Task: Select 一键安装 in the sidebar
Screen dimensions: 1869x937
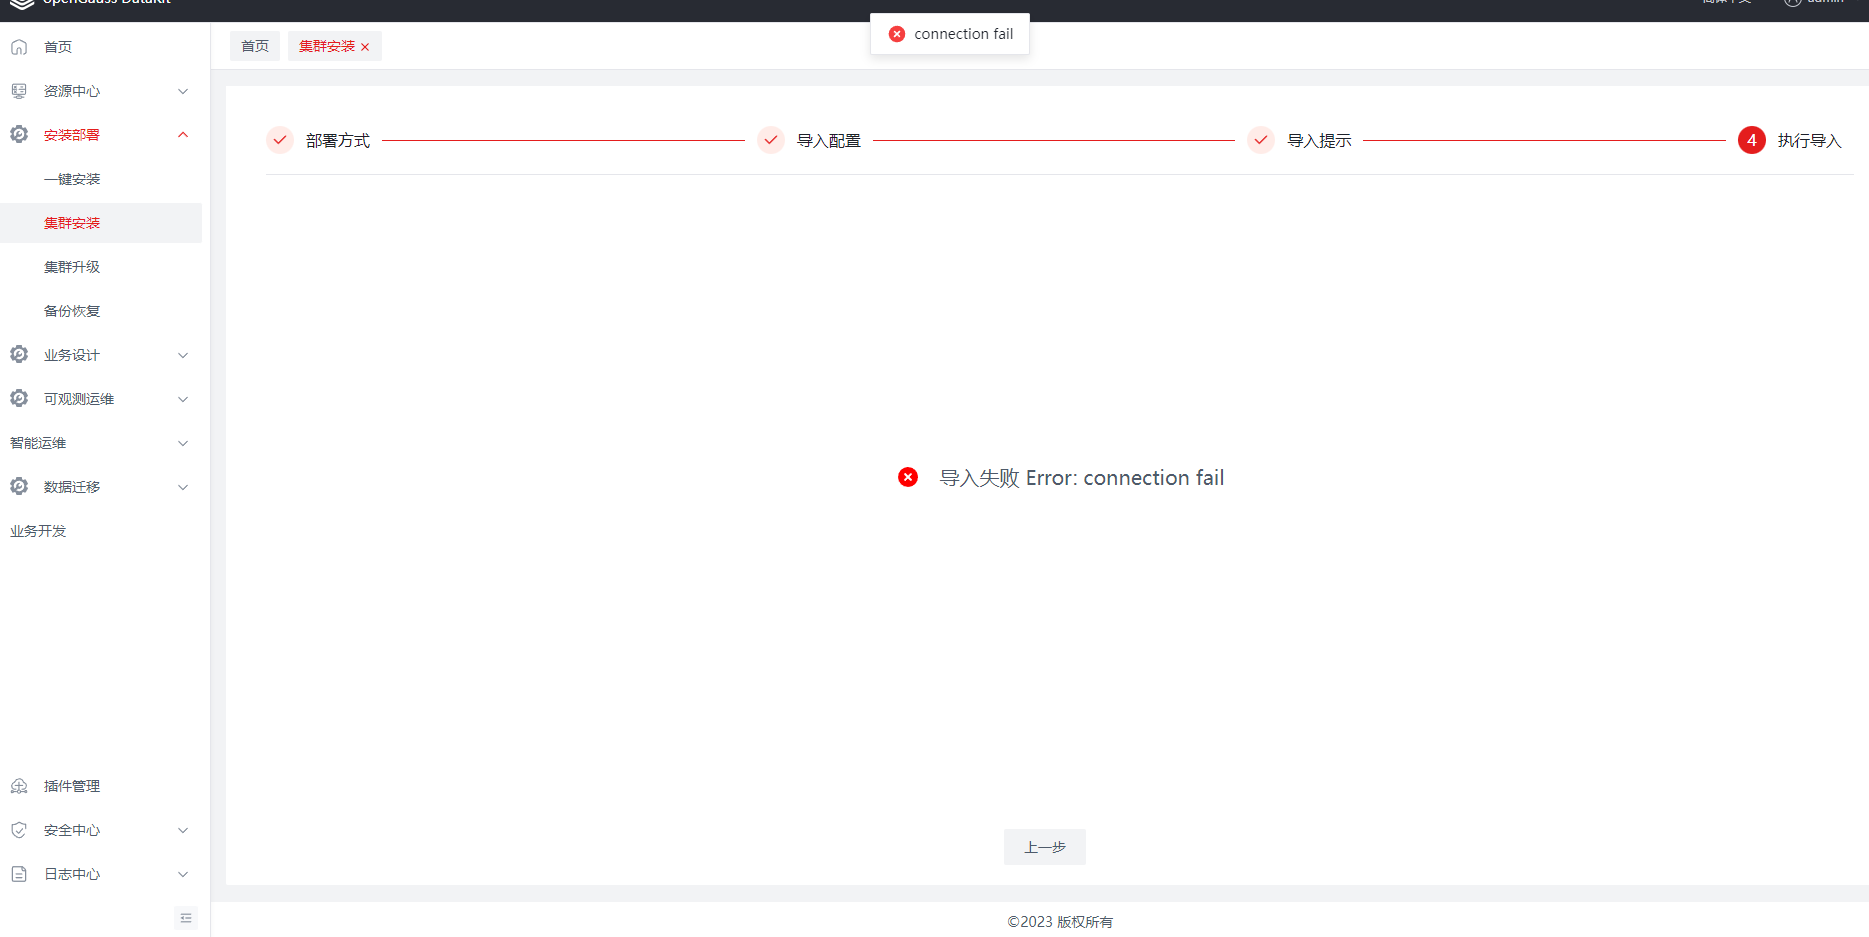Action: pyautogui.click(x=72, y=179)
